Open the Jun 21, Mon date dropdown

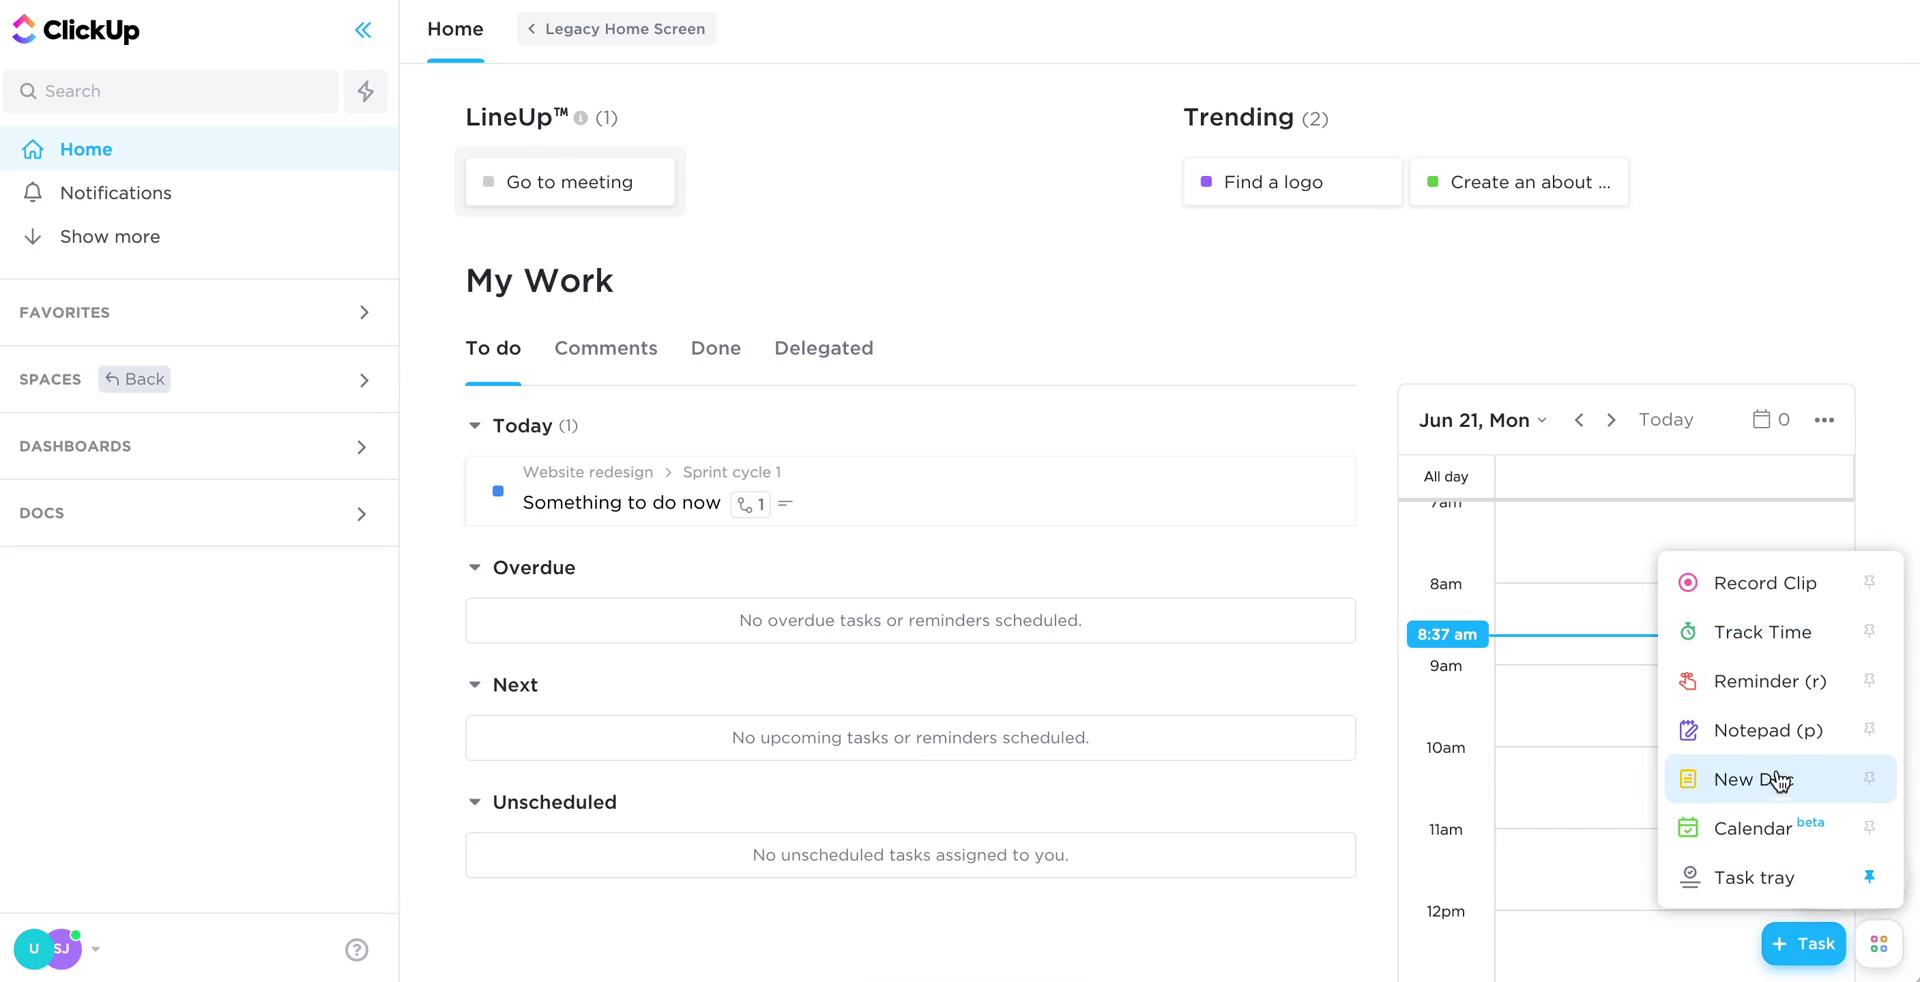click(x=1483, y=420)
